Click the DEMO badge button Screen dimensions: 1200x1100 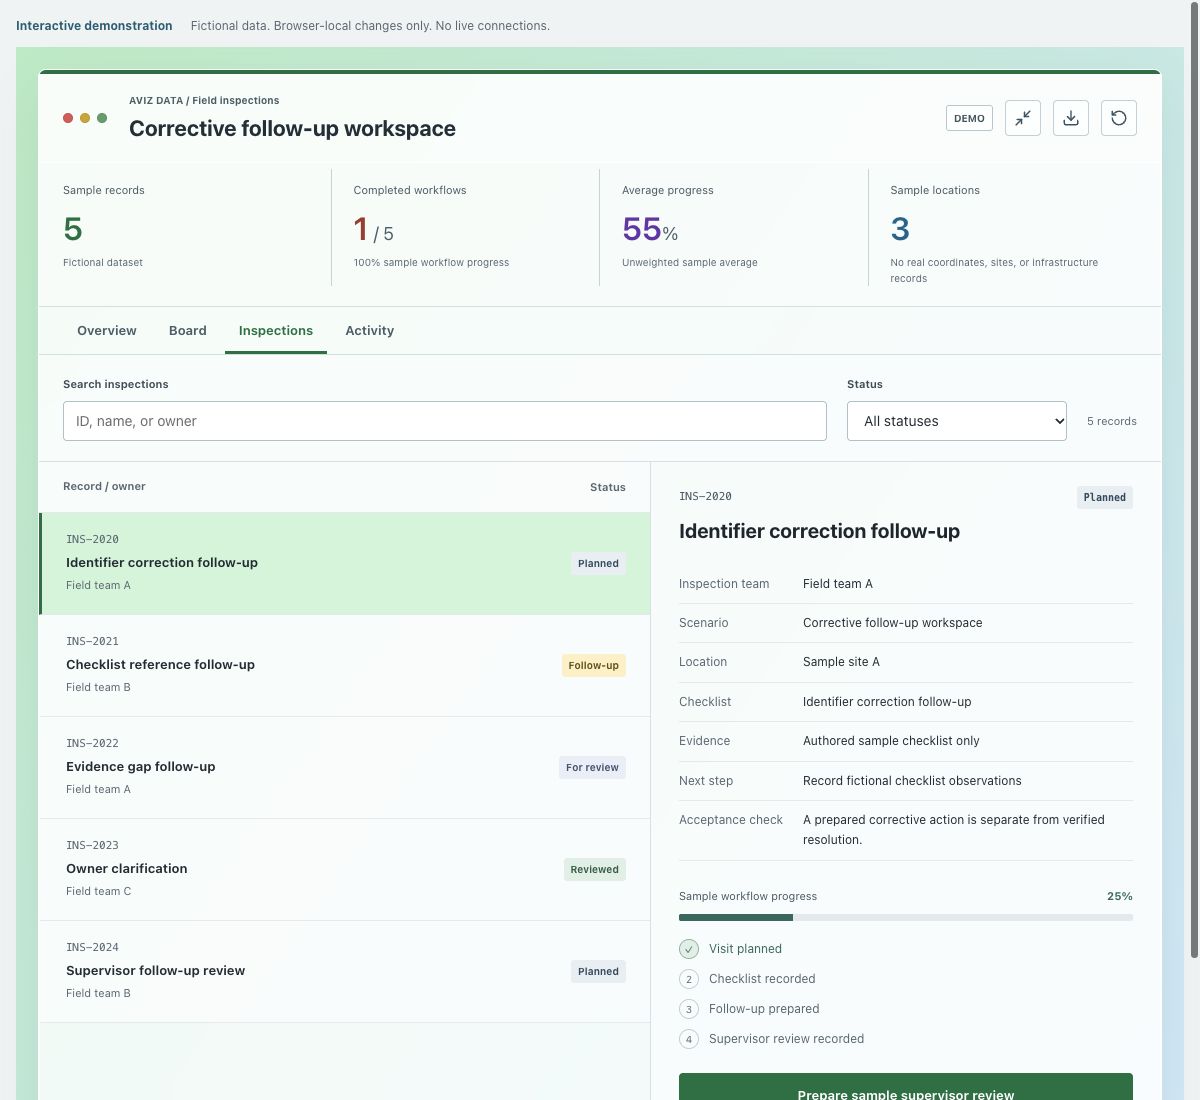coord(969,118)
